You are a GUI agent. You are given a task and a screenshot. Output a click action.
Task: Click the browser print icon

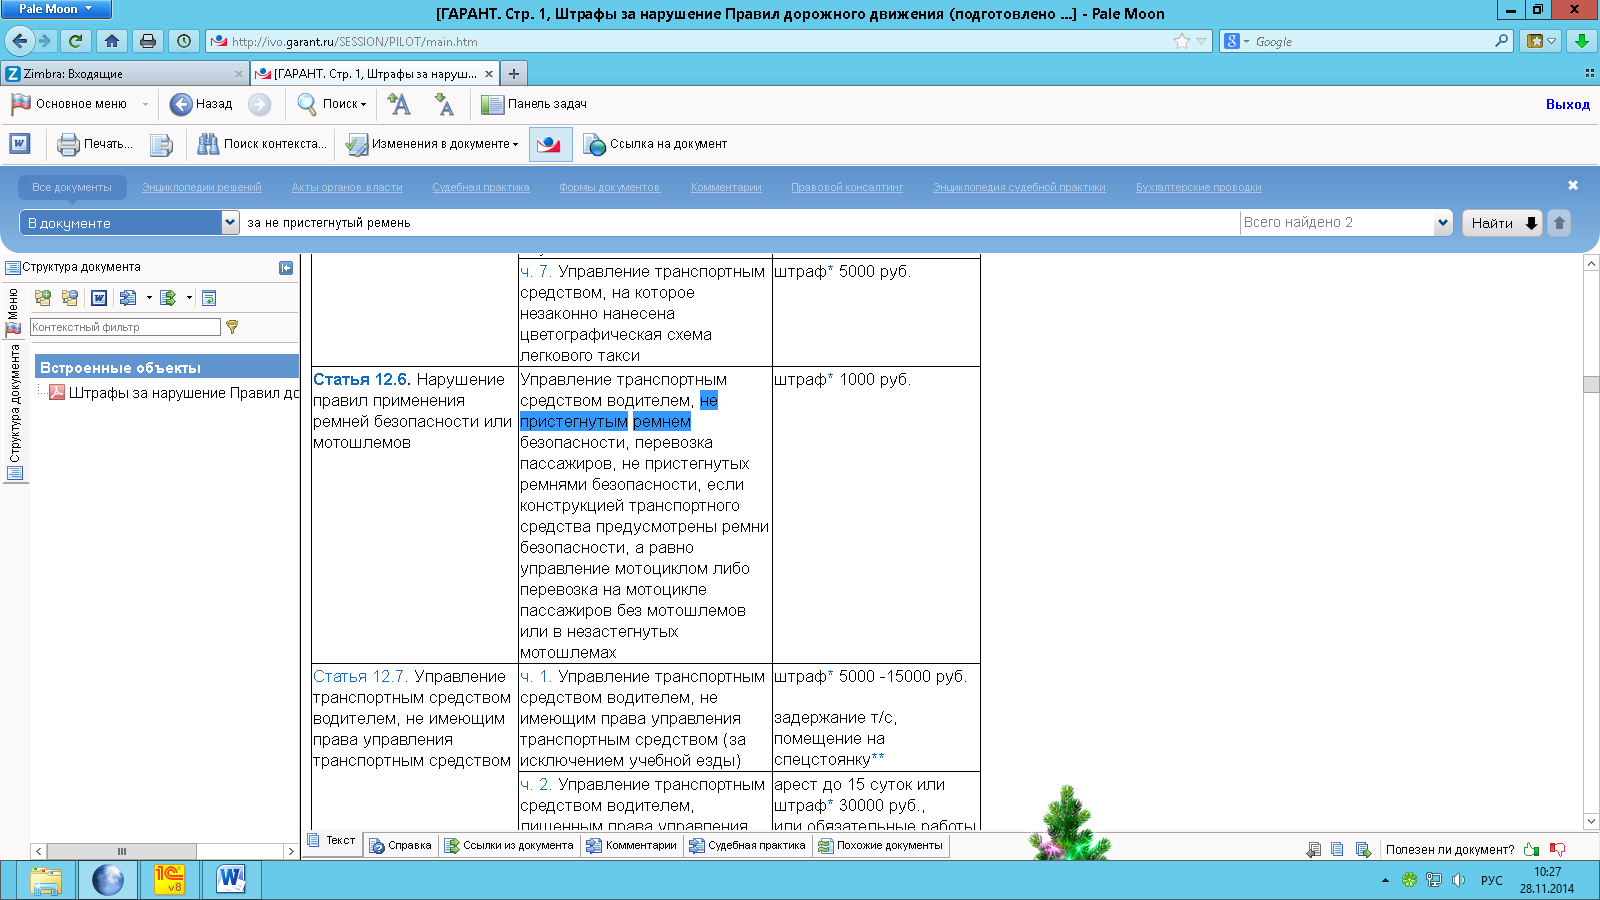(x=148, y=41)
